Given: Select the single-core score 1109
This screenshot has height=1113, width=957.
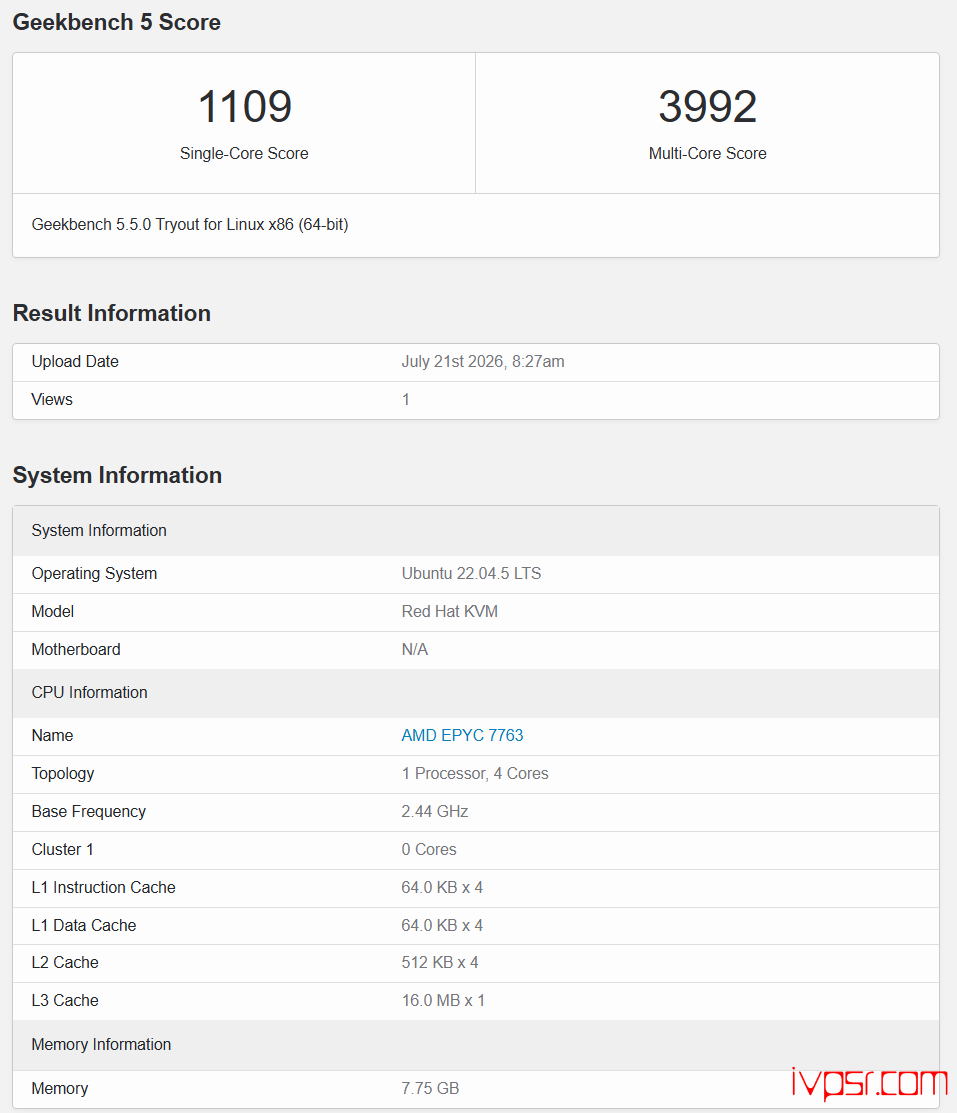Looking at the screenshot, I should click(244, 106).
